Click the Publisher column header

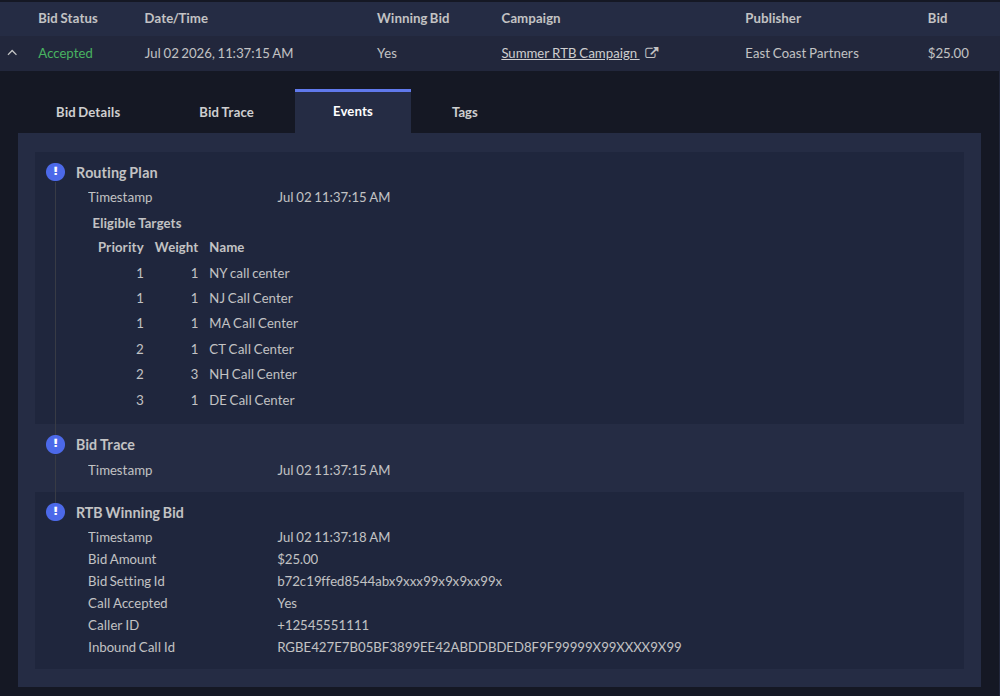(773, 19)
